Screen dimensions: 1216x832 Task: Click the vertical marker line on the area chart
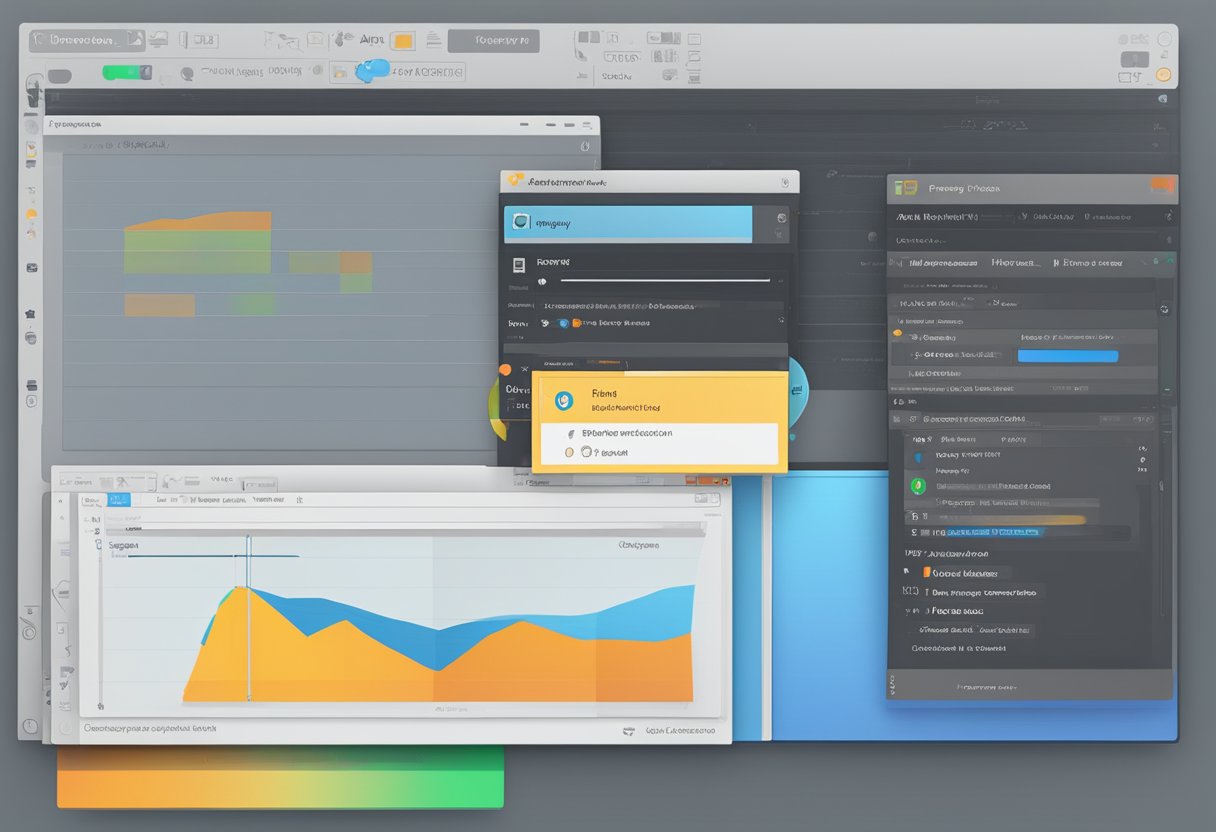(248, 620)
